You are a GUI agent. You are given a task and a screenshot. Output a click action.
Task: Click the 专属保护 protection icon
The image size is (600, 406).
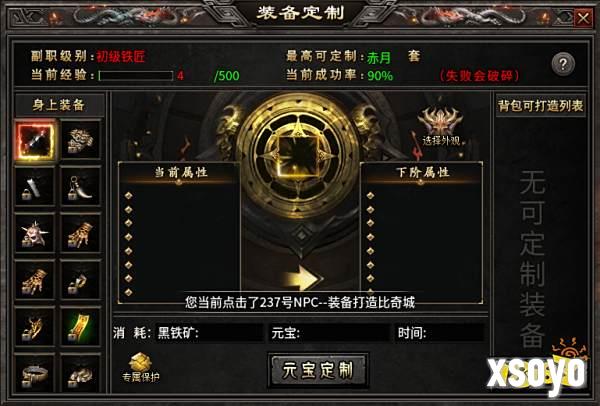coord(140,367)
